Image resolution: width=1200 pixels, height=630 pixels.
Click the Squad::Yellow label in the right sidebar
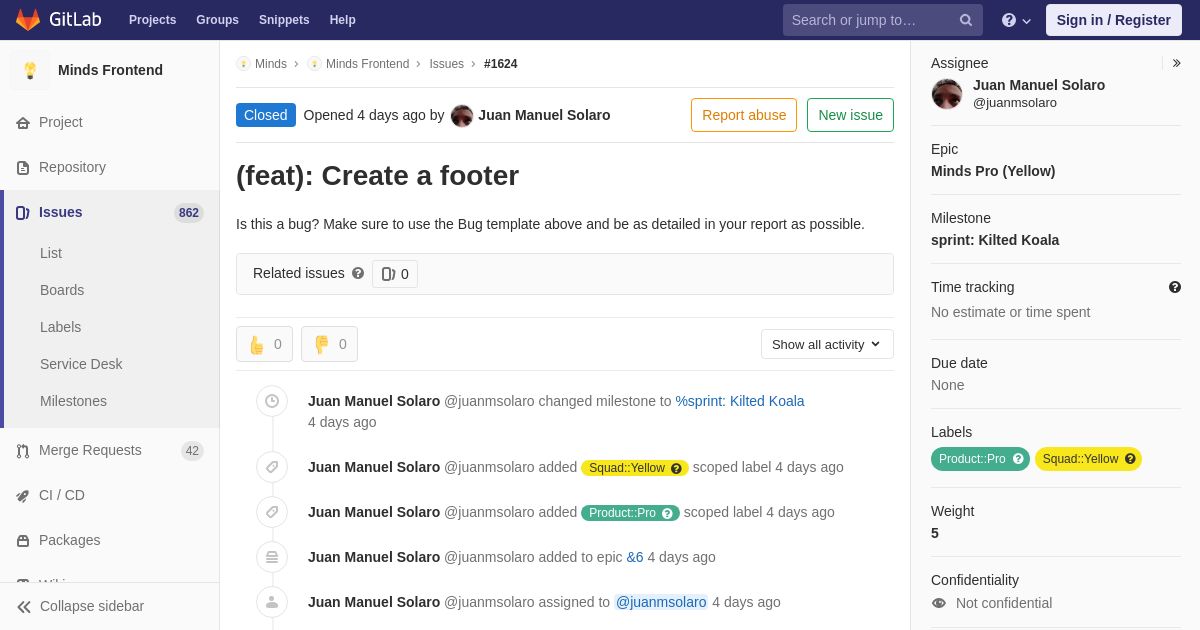(1080, 459)
